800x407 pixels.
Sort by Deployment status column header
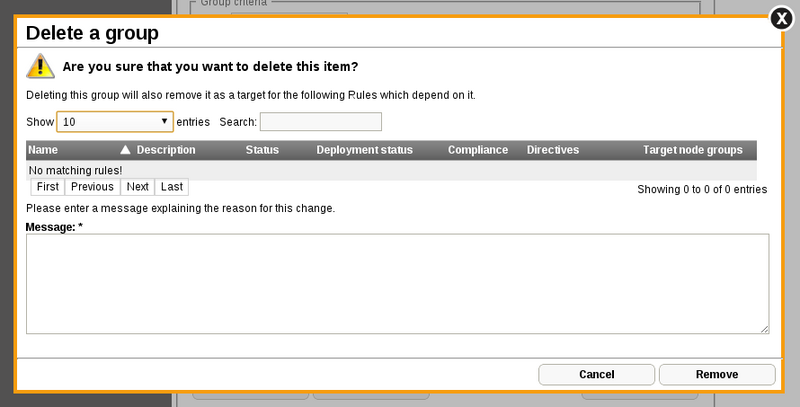pos(364,150)
